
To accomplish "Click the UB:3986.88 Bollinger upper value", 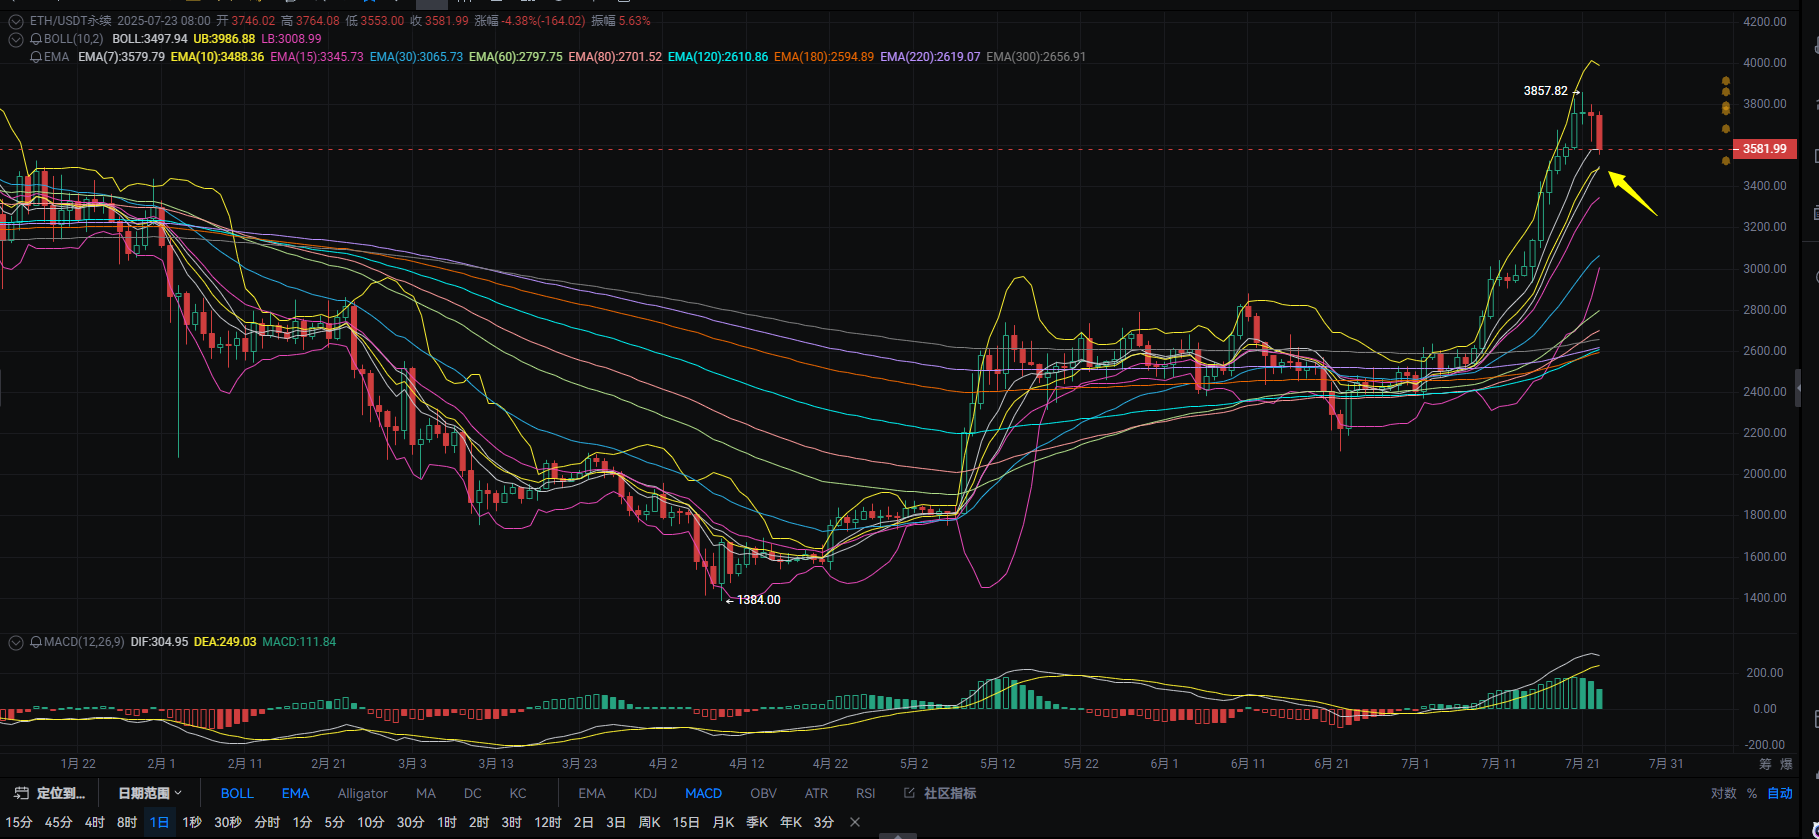I will pyautogui.click(x=224, y=39).
